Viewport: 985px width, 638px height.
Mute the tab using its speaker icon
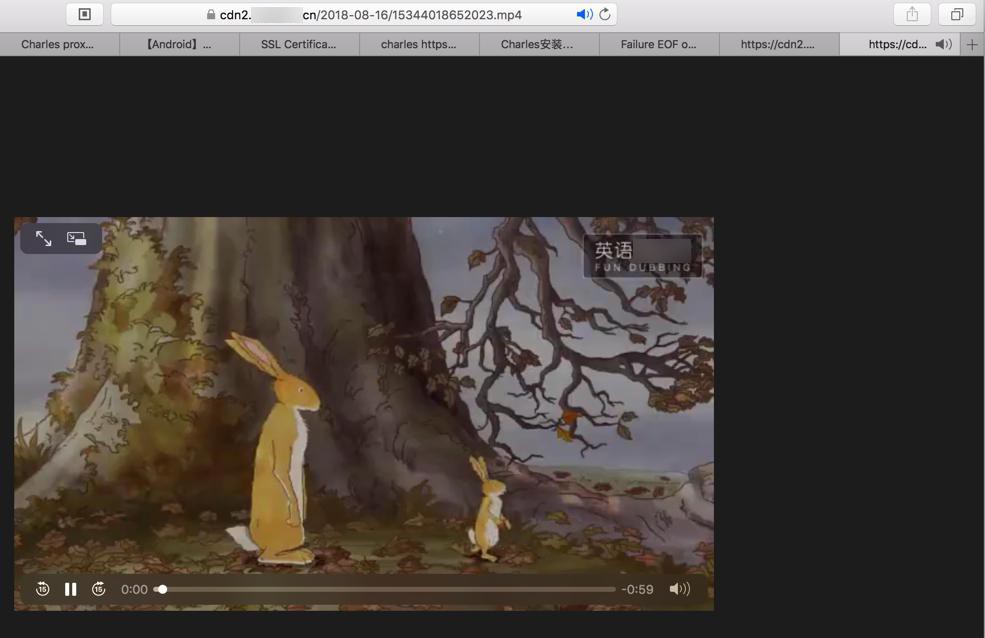coord(944,44)
